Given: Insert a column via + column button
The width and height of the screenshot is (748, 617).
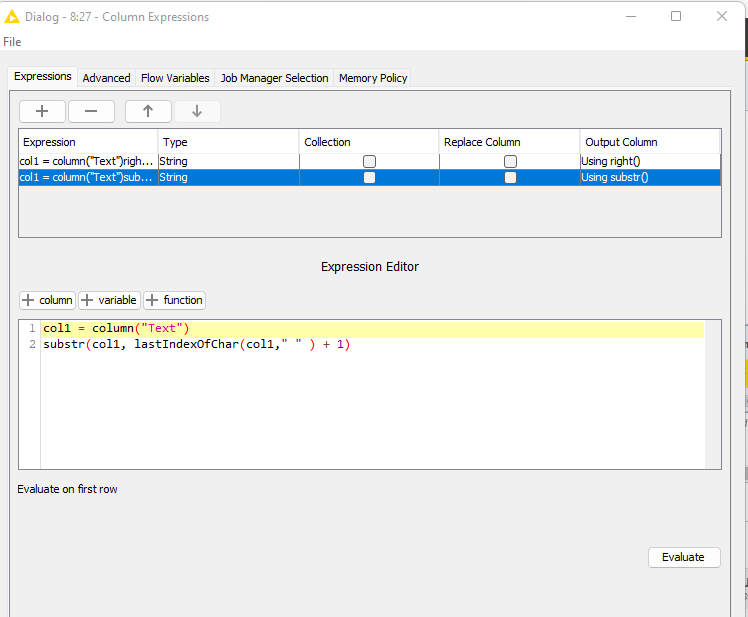Looking at the screenshot, I should coord(47,300).
